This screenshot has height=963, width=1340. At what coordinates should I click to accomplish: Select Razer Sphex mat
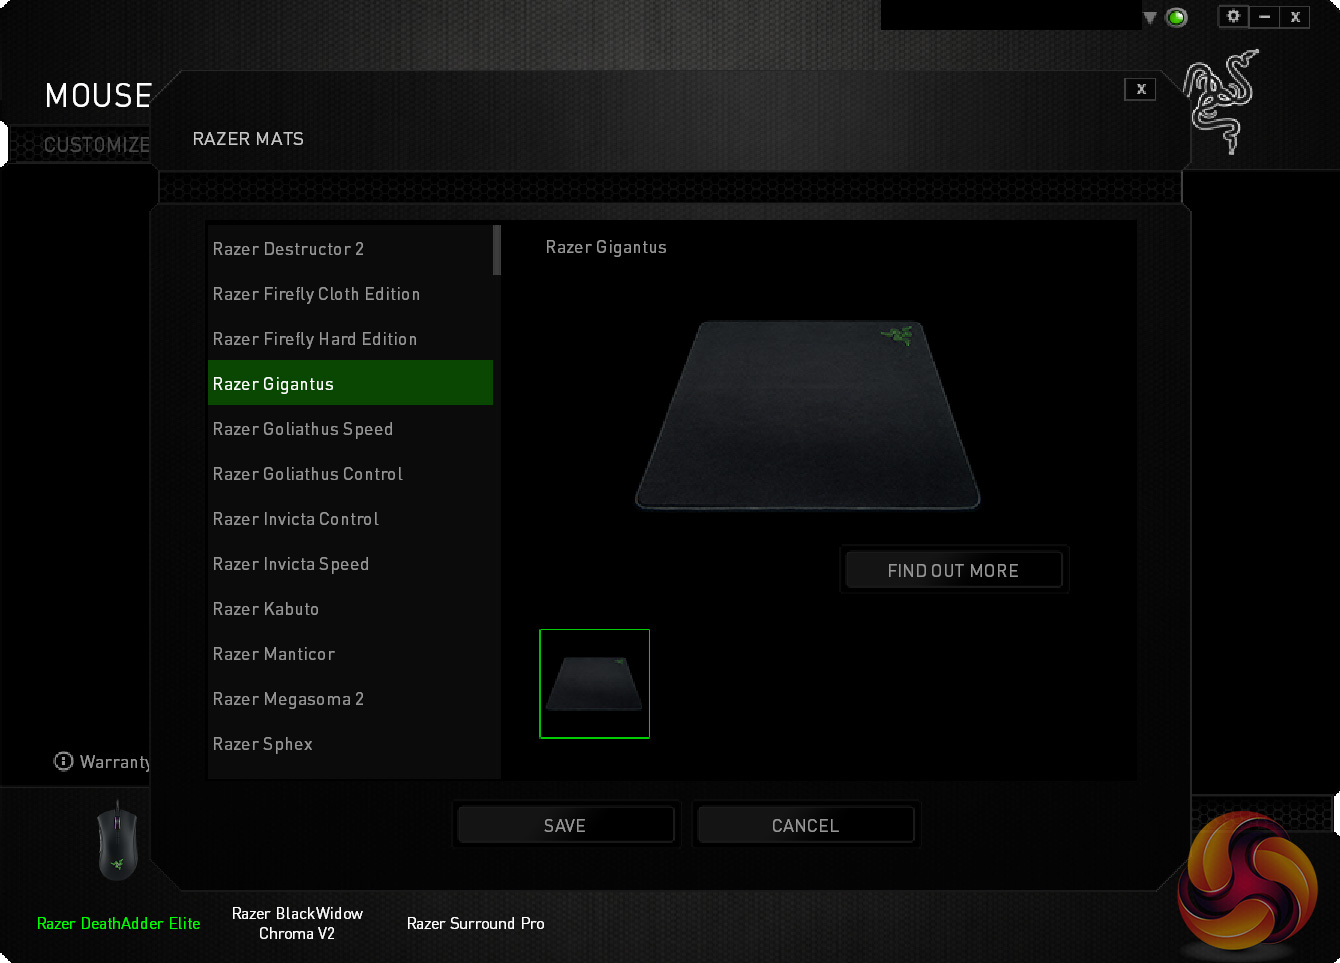pos(350,744)
